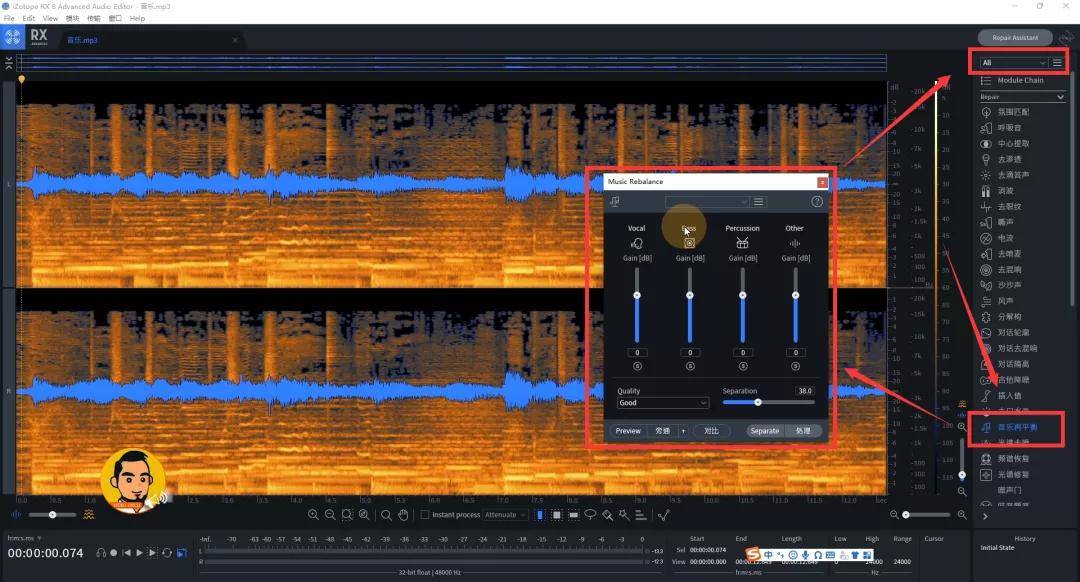Viewport: 1080px width, 582px height.
Task: Select the lasso selection tool
Action: [590, 515]
